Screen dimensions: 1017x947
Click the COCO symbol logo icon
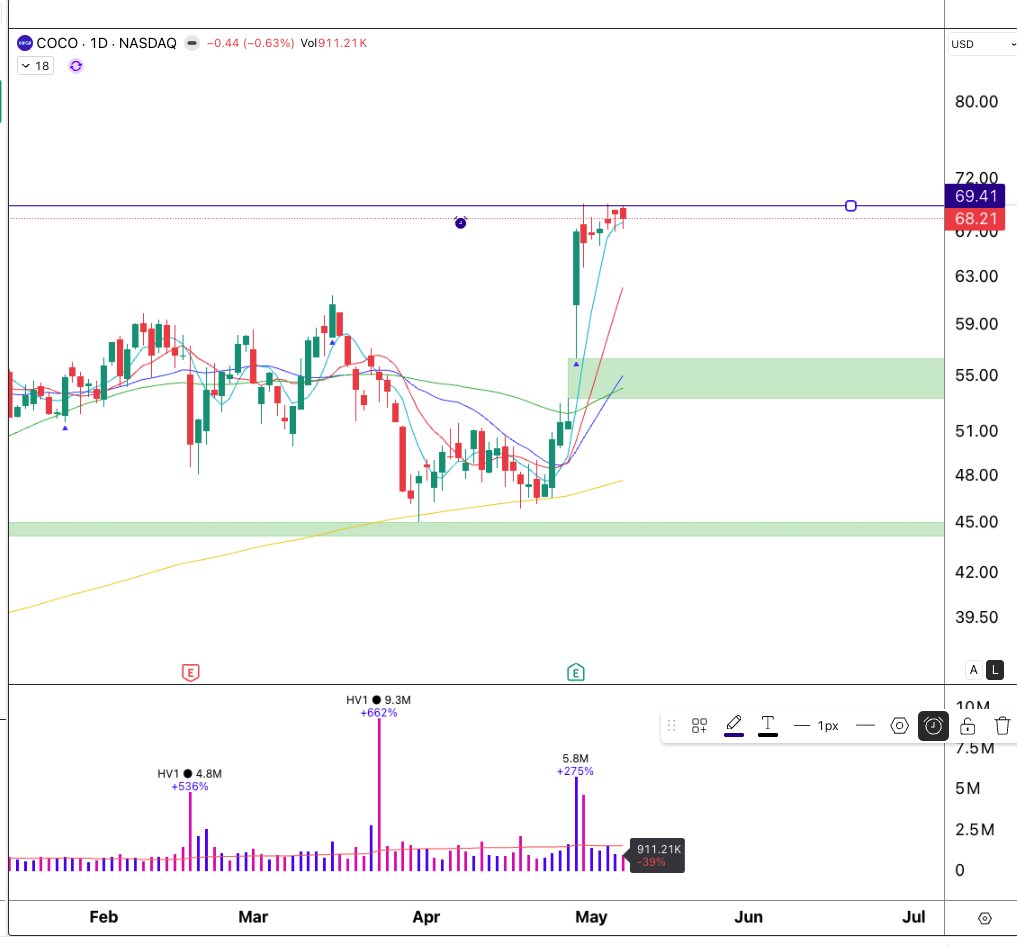[x=25, y=43]
